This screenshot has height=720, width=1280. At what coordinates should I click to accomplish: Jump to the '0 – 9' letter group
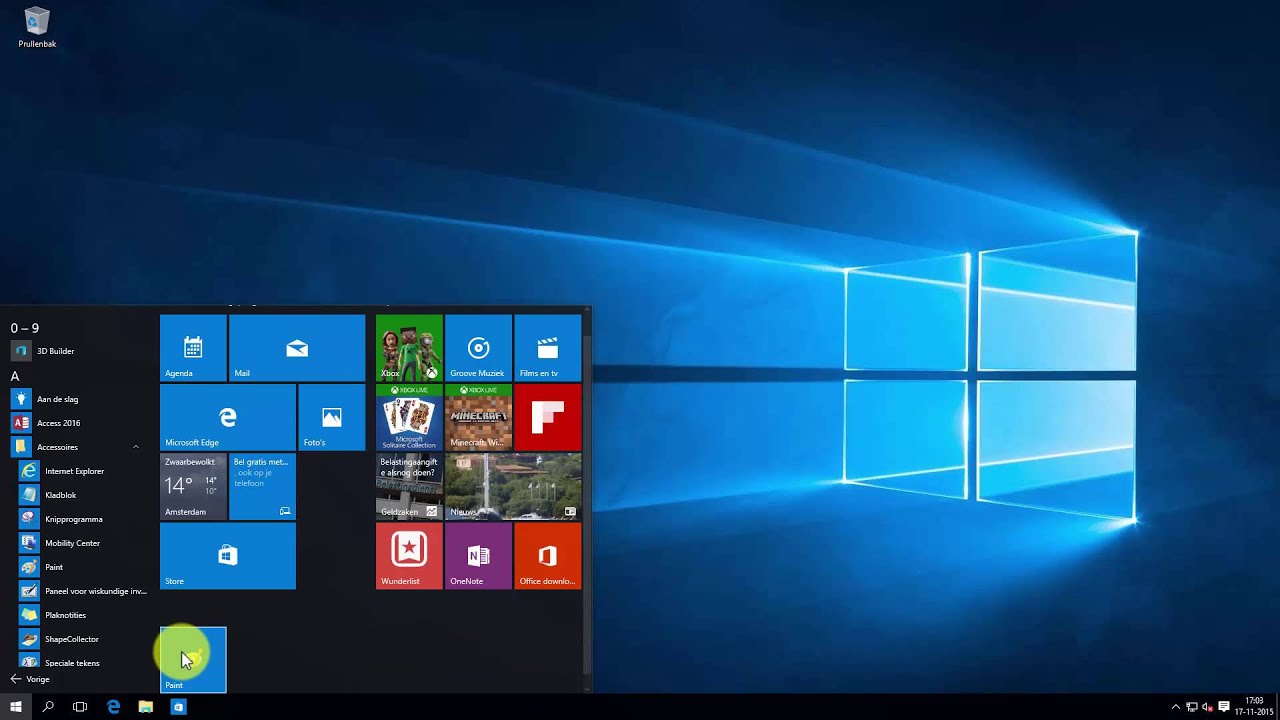tap(25, 328)
